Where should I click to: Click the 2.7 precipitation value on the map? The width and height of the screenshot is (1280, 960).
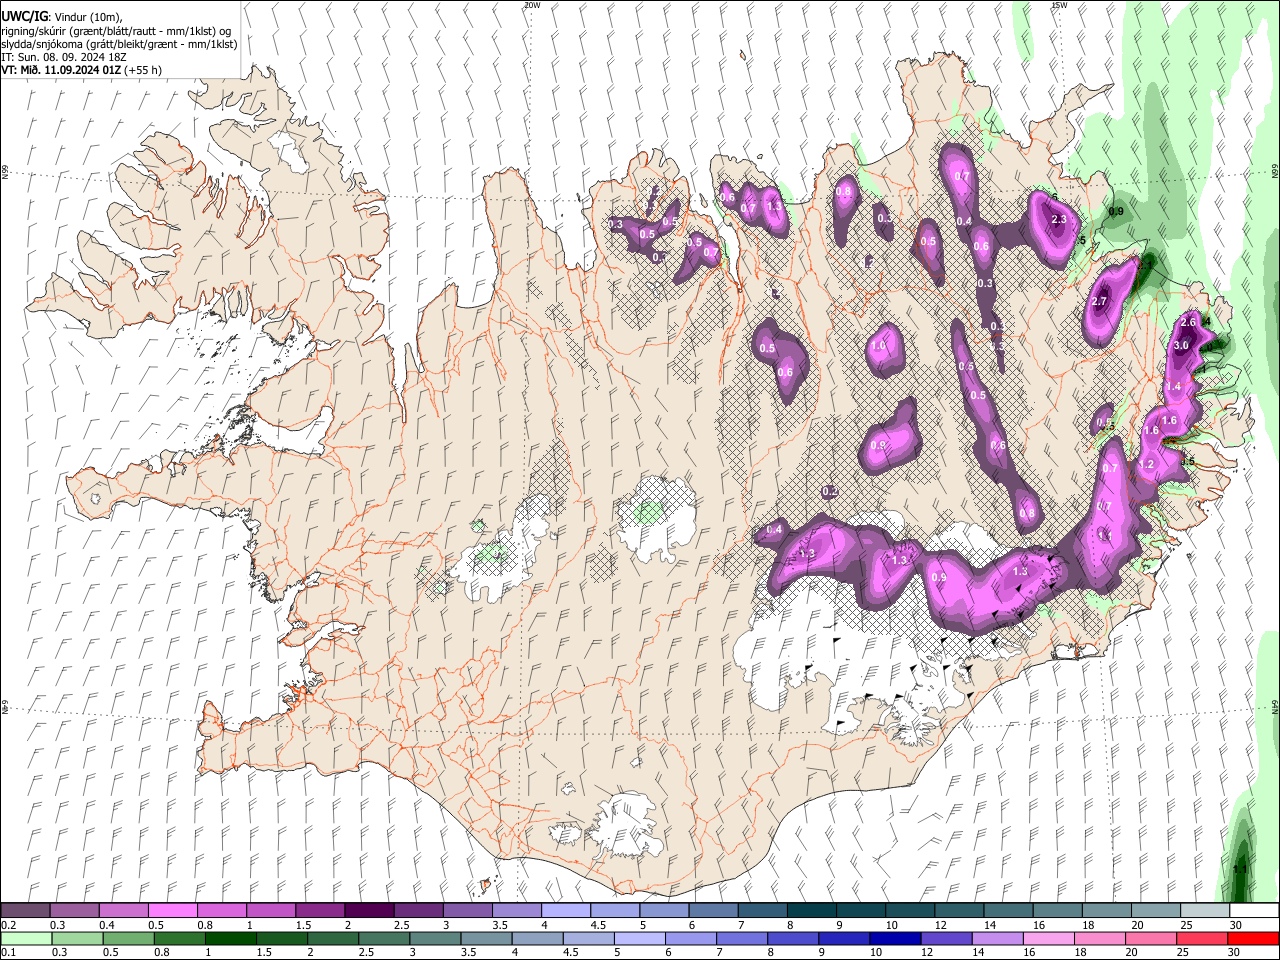(1100, 302)
